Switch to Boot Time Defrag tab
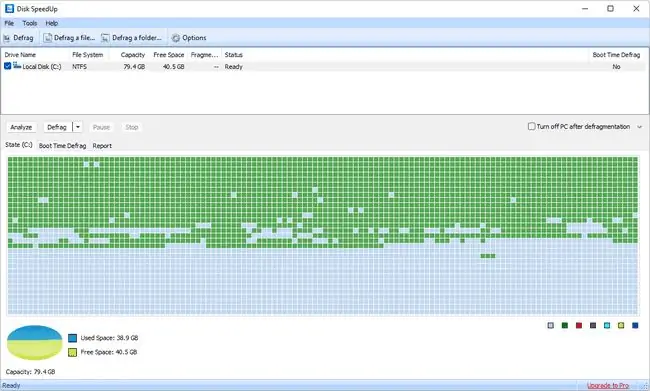Image resolution: width=650 pixels, height=391 pixels. 62,146
